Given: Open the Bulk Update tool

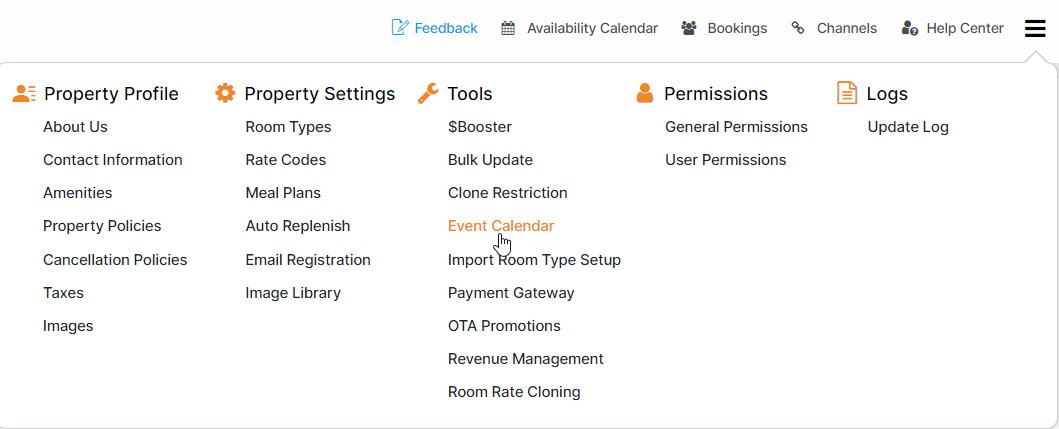Looking at the screenshot, I should 490,160.
